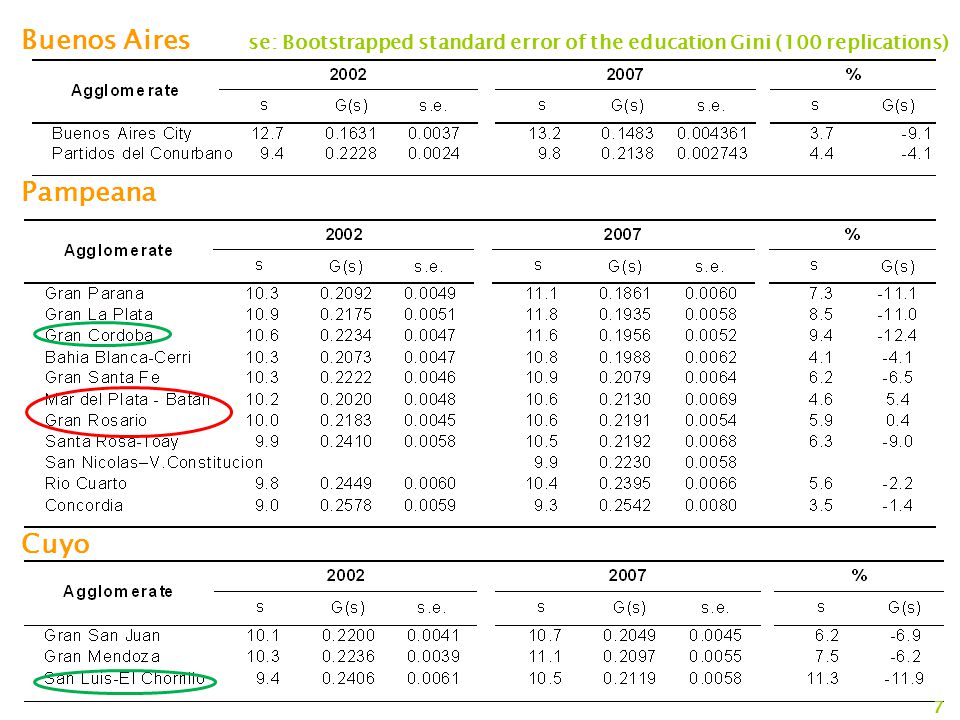Select the '2002' header in Buenos Aires table
Screen dimensions: 960x720
tap(348, 75)
